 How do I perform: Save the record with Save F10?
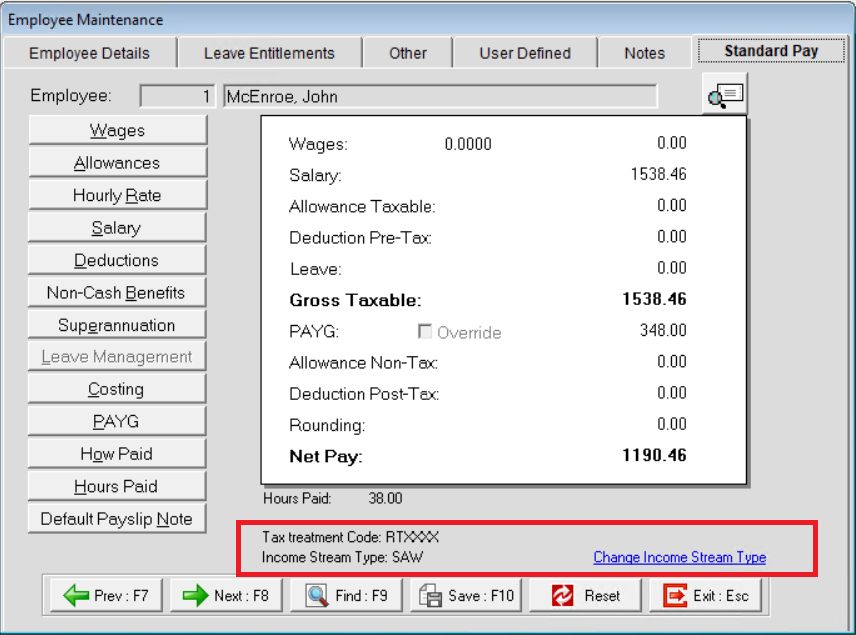coord(467,596)
